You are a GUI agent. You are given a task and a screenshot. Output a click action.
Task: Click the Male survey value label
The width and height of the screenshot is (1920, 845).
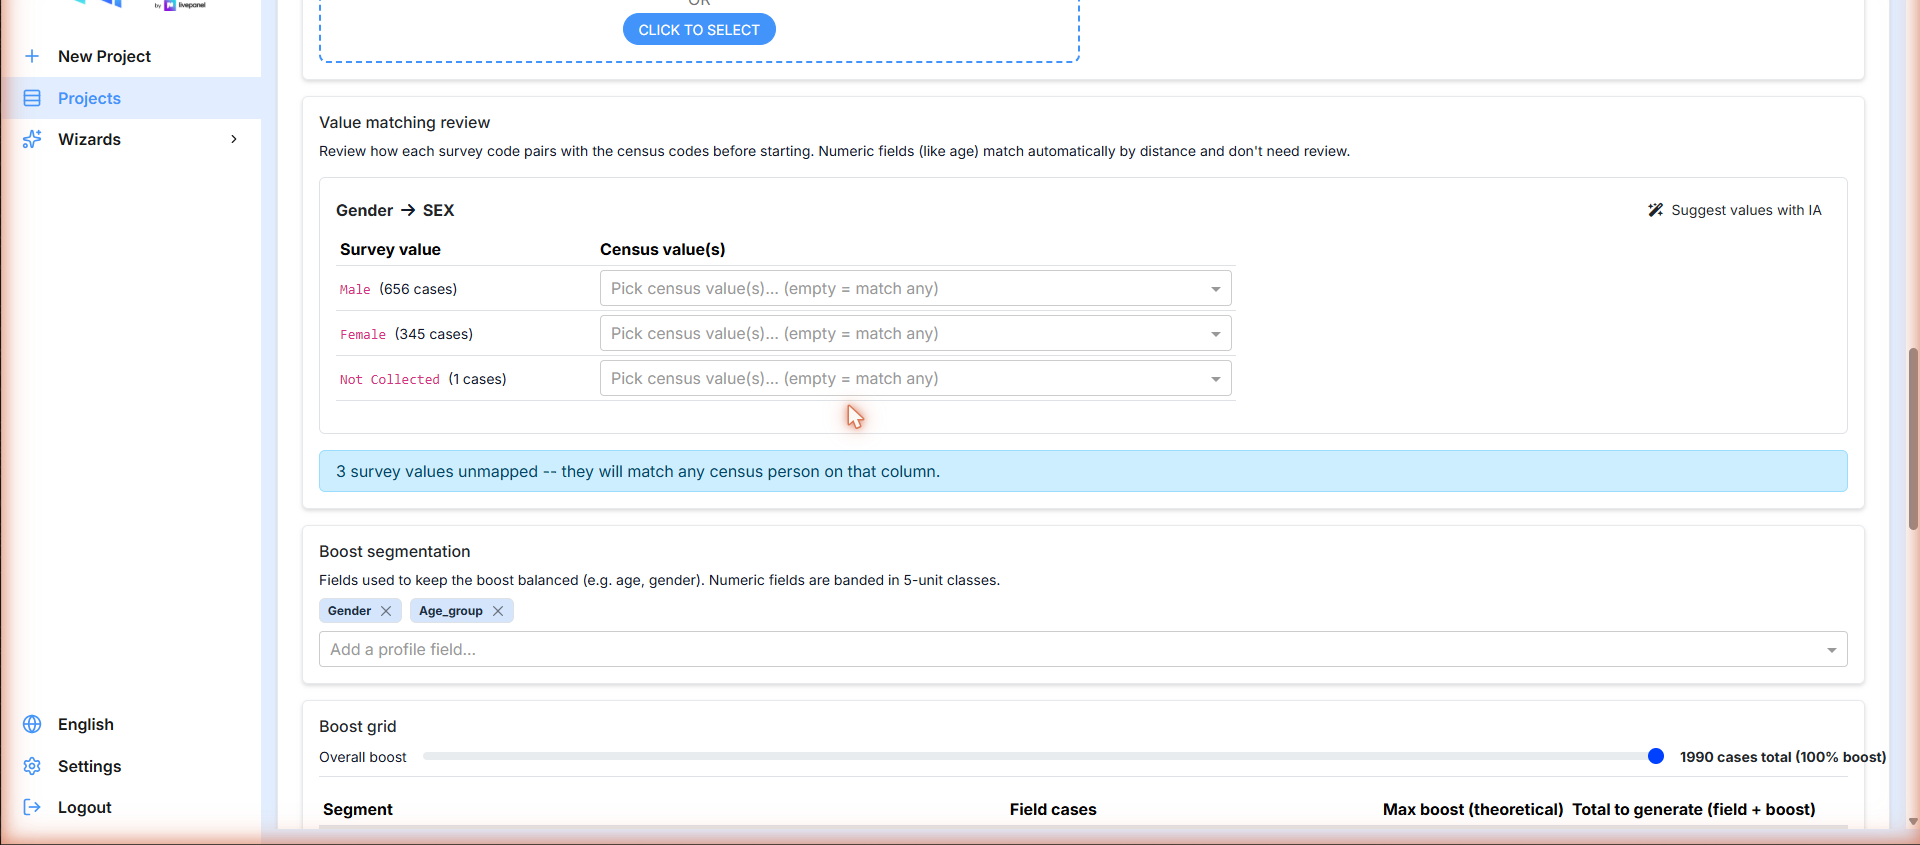pyautogui.click(x=355, y=289)
